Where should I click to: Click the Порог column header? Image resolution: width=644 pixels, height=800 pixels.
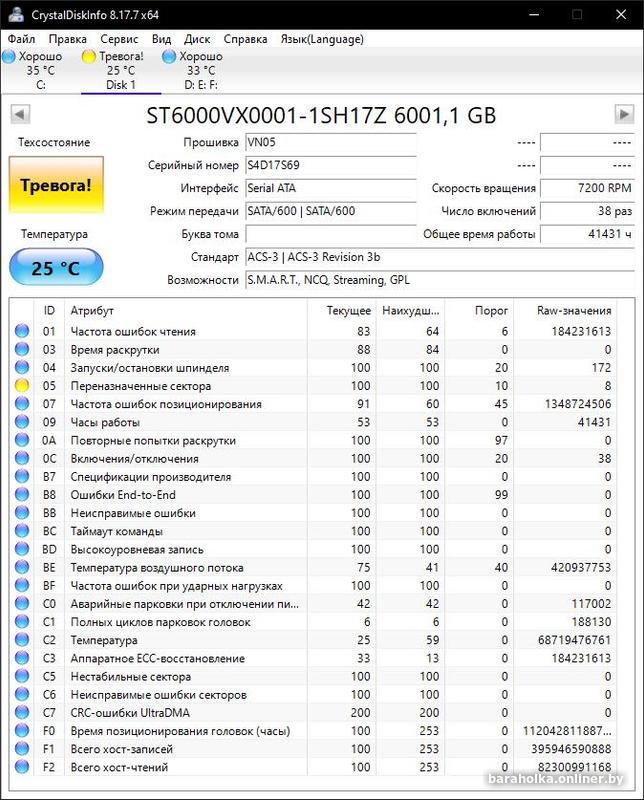(479, 311)
